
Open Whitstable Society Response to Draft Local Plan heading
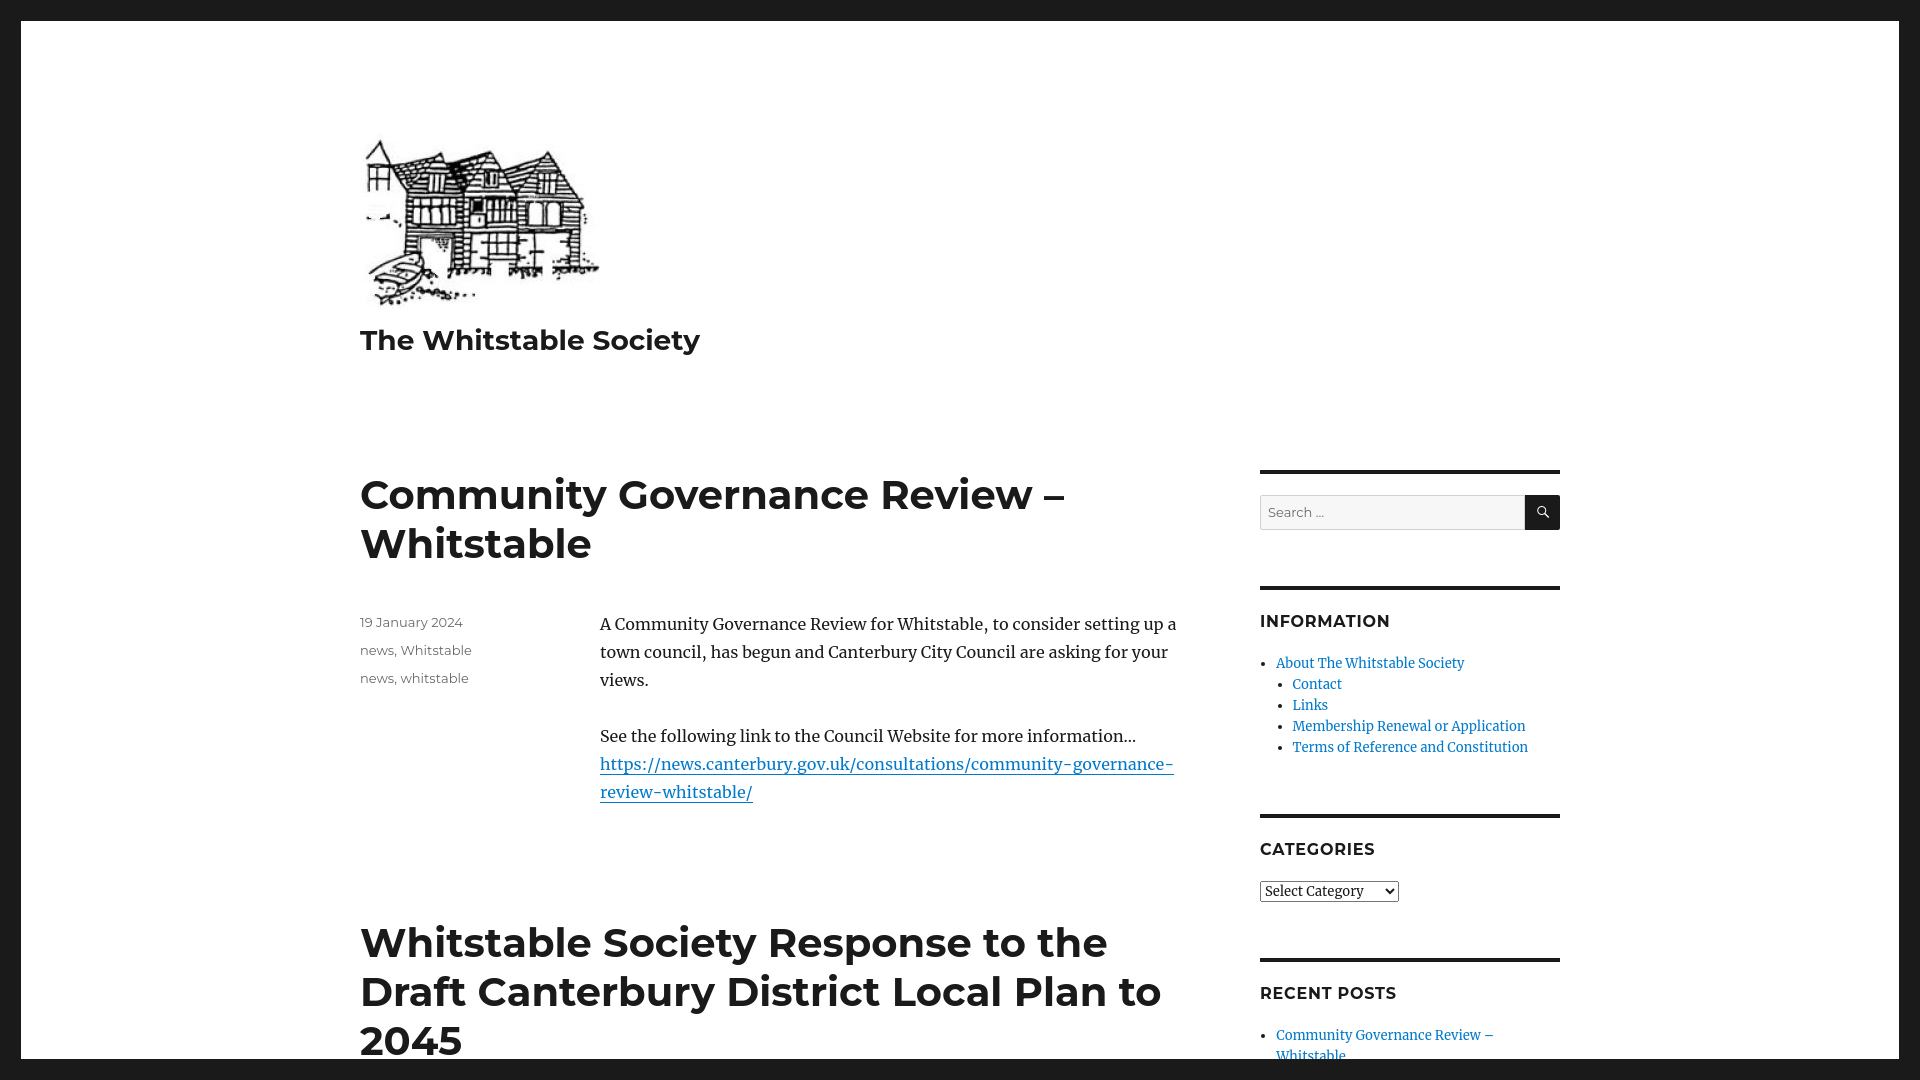point(760,991)
